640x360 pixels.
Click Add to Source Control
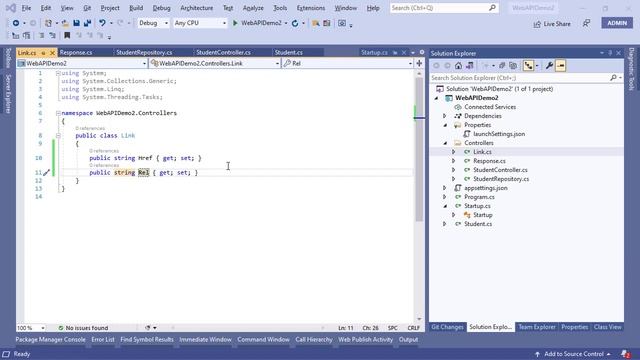coord(573,354)
